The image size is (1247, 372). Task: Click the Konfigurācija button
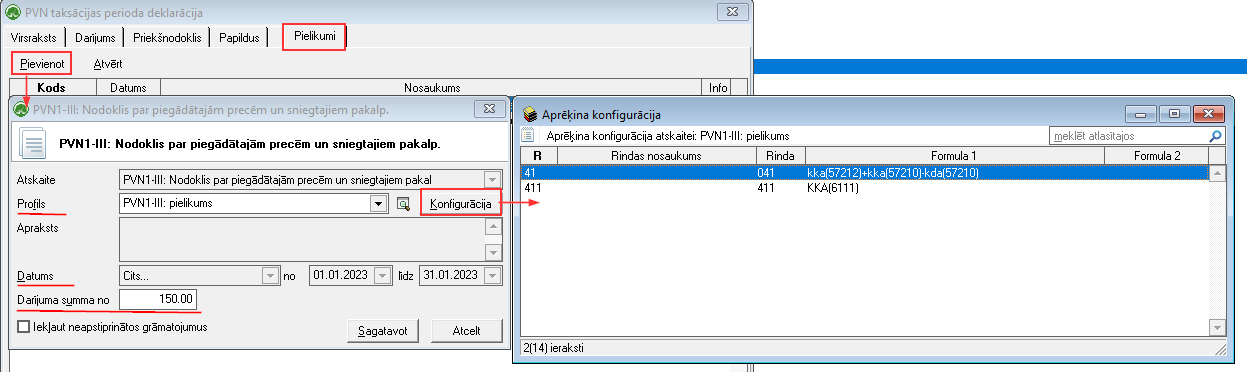[x=460, y=204]
